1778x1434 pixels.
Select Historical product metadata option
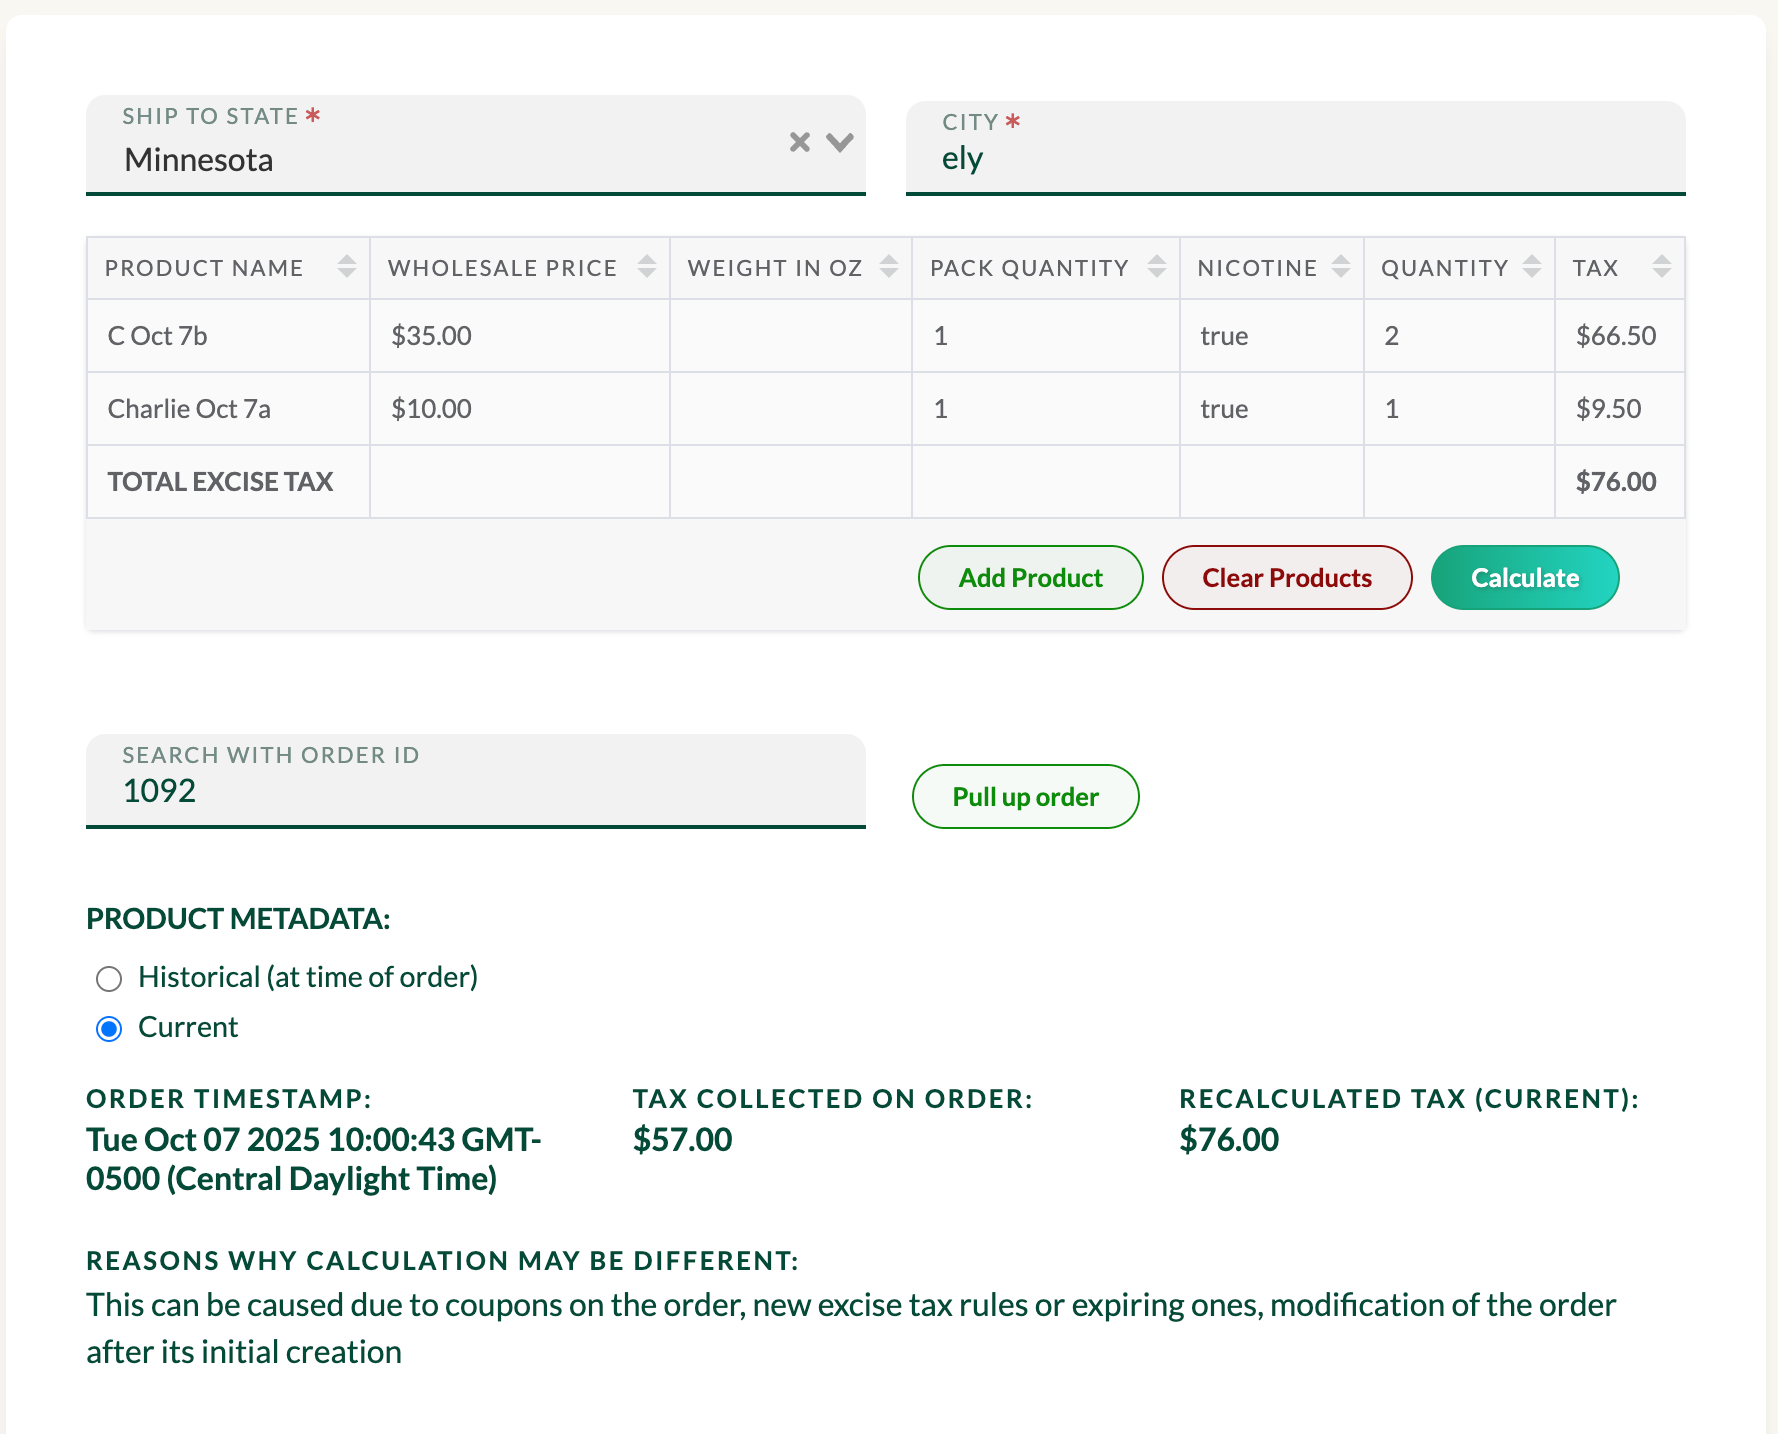pyautogui.click(x=109, y=978)
